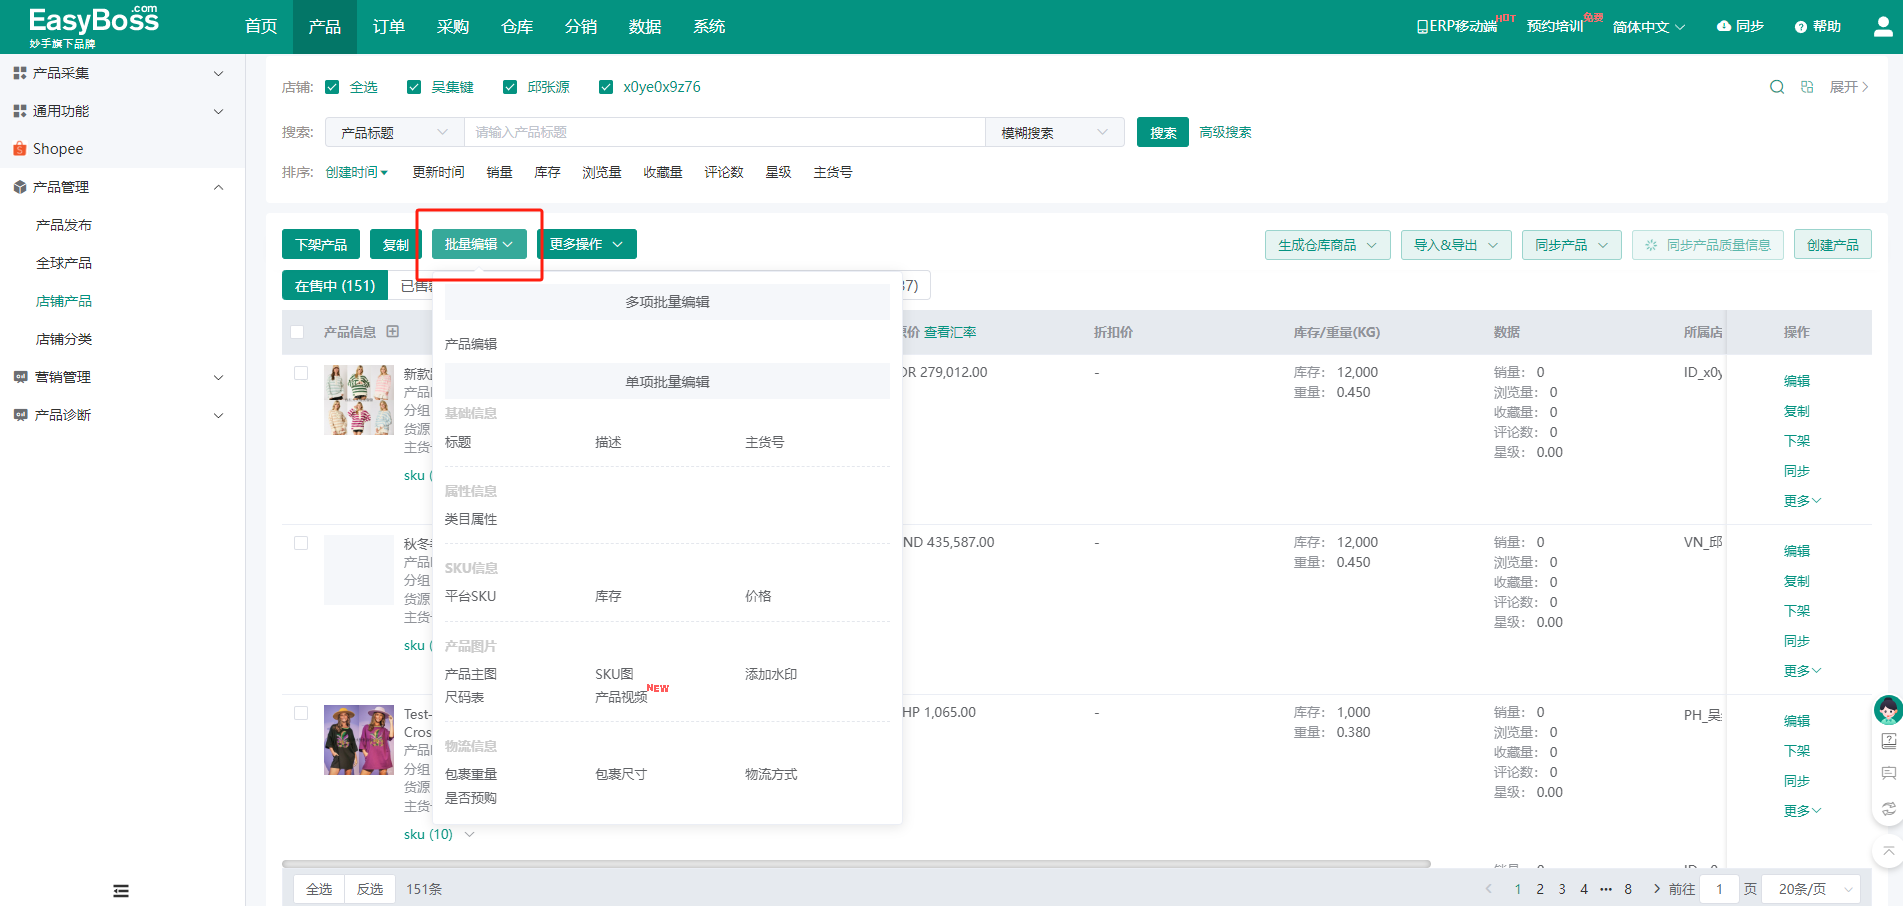Open the search magnifier icon at top right
The image size is (1903, 906).
pyautogui.click(x=1777, y=87)
